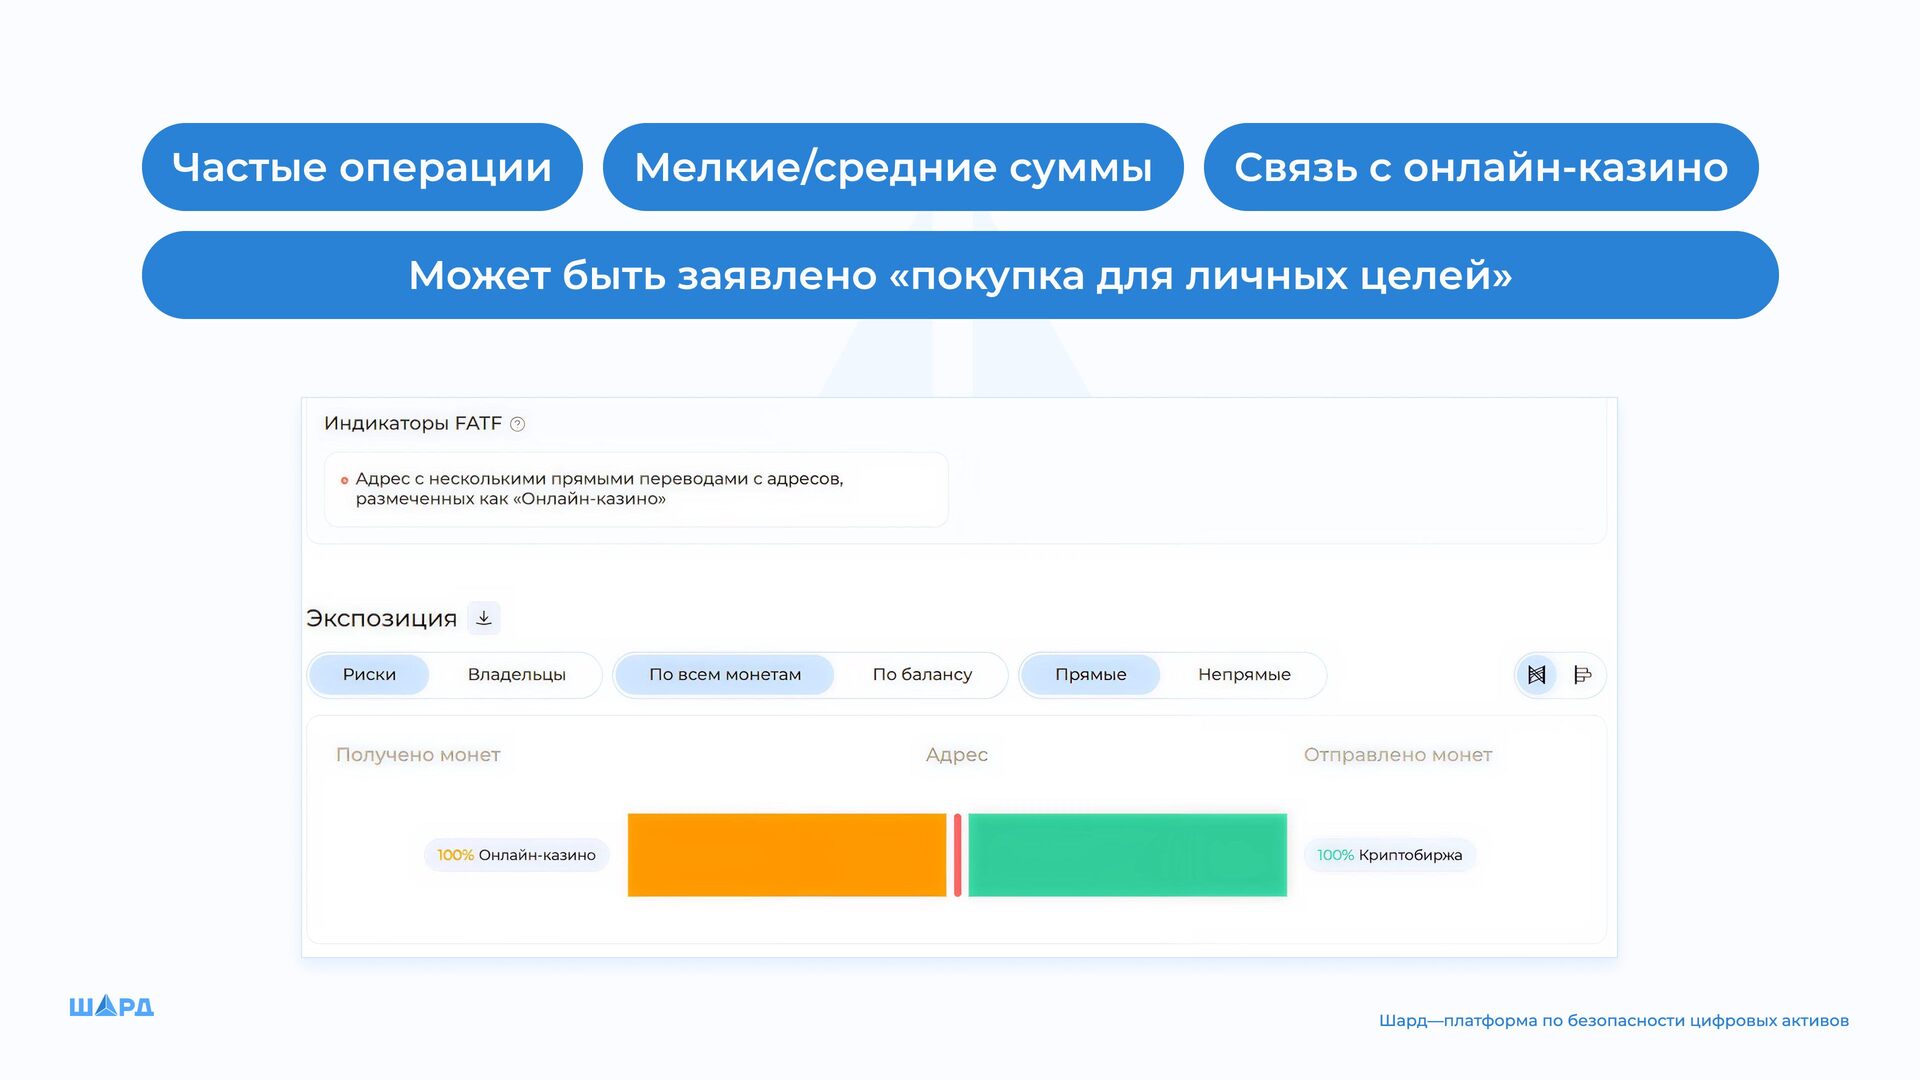This screenshot has height=1080, width=1920.
Task: Click the 100% Криптобиржа label chip
Action: pyautogui.click(x=1389, y=855)
